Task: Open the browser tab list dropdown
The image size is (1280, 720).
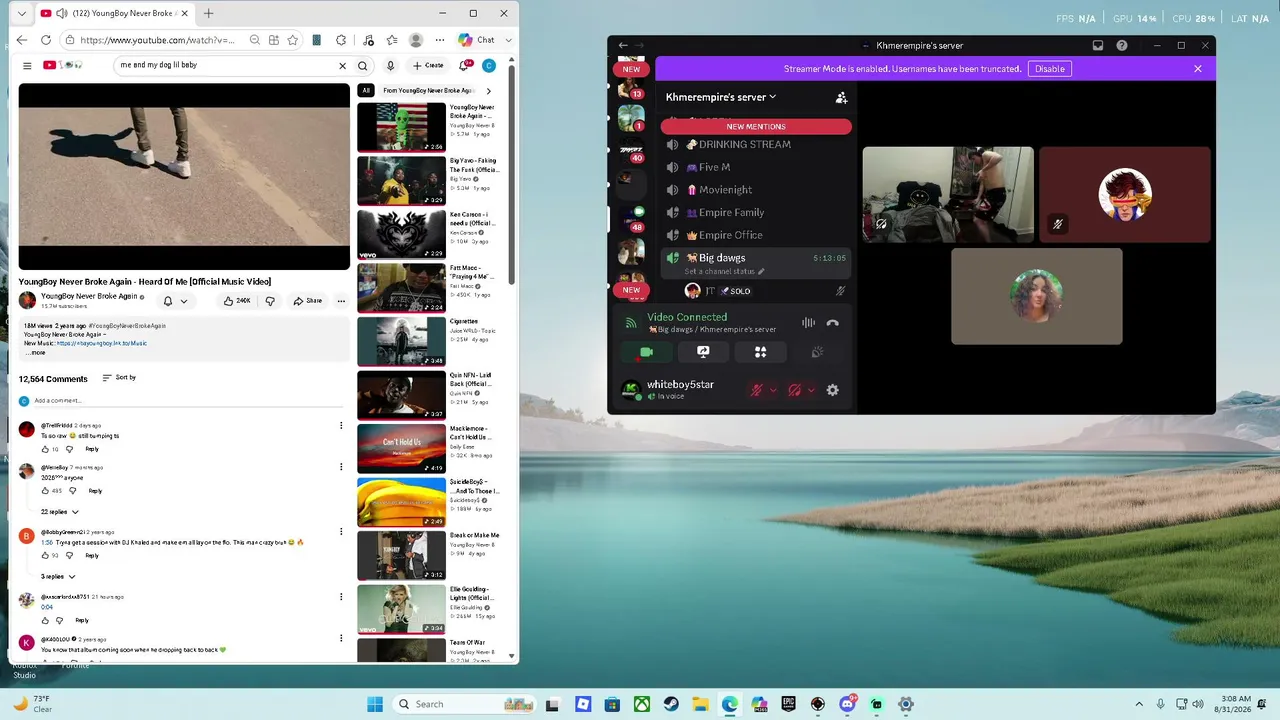Action: tap(21, 14)
